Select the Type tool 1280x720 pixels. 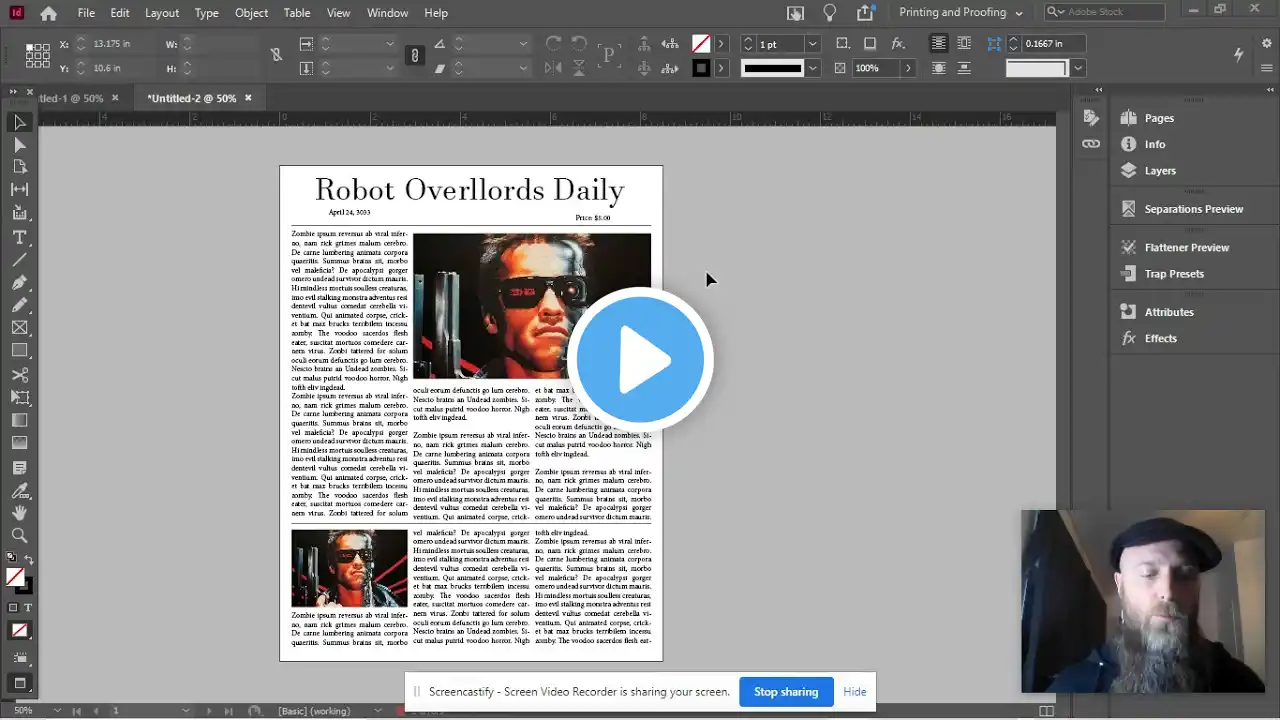19,237
